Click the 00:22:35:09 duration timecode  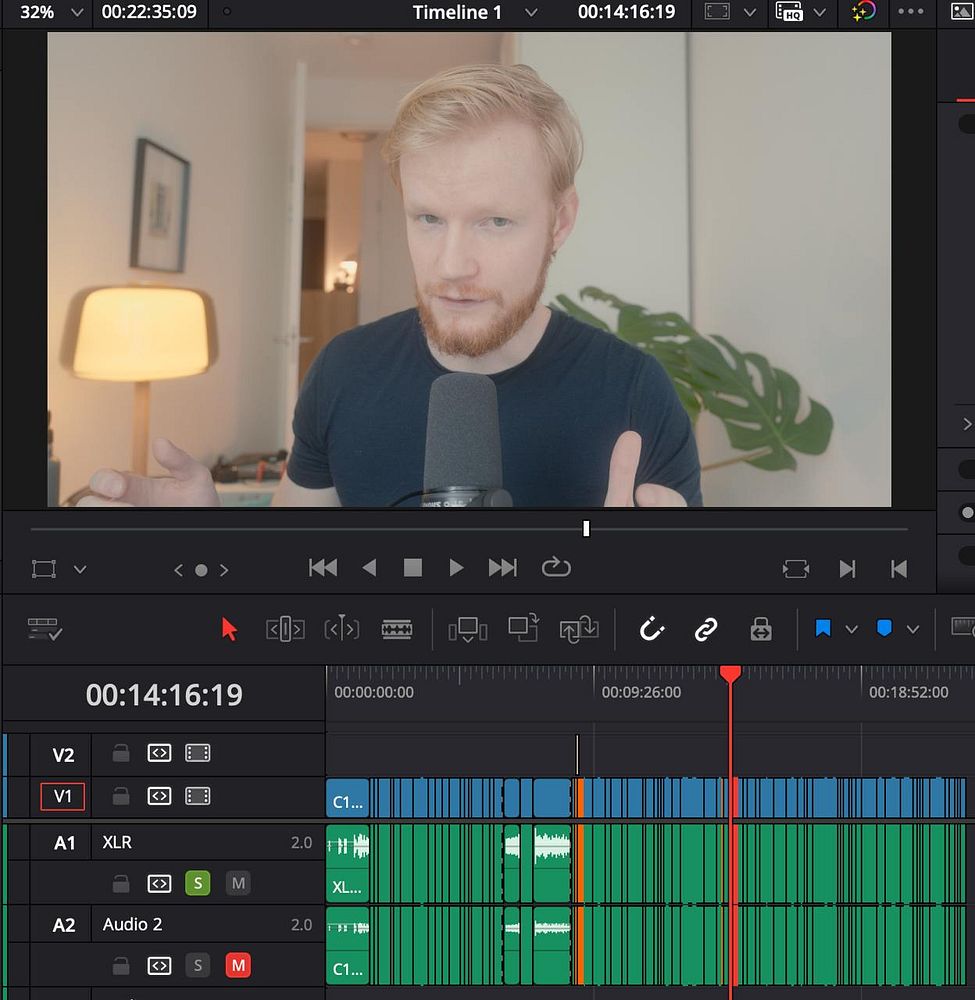click(x=149, y=12)
